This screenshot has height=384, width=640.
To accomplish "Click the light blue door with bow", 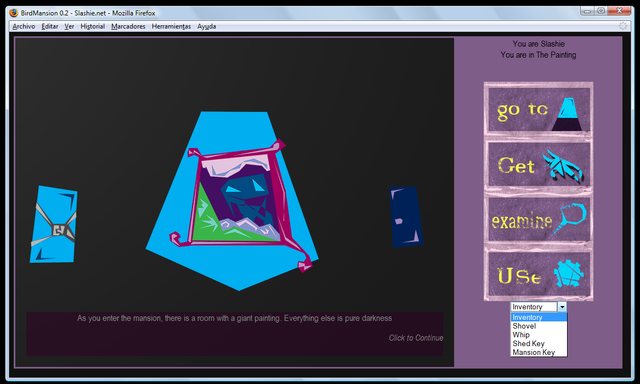I will click(x=53, y=224).
